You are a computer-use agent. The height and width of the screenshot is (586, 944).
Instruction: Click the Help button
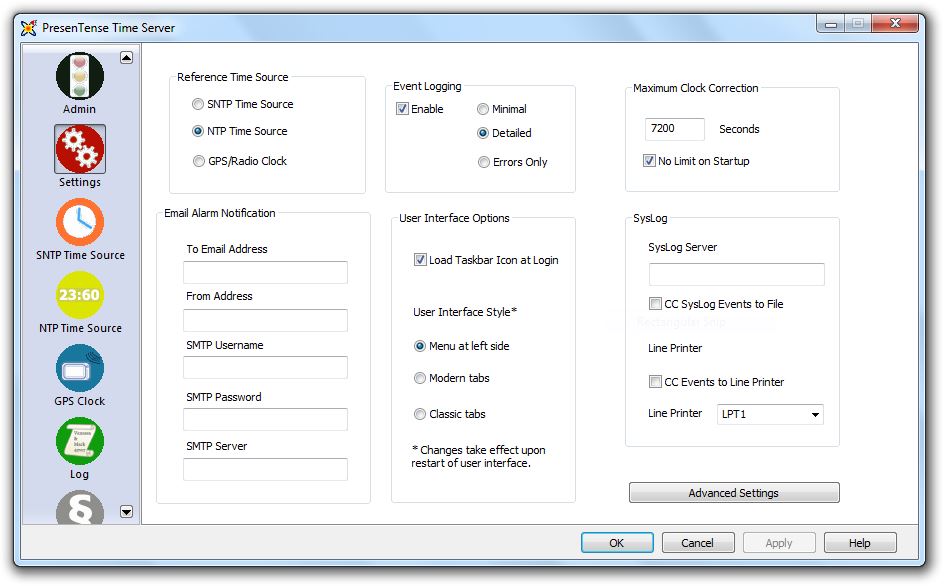860,543
